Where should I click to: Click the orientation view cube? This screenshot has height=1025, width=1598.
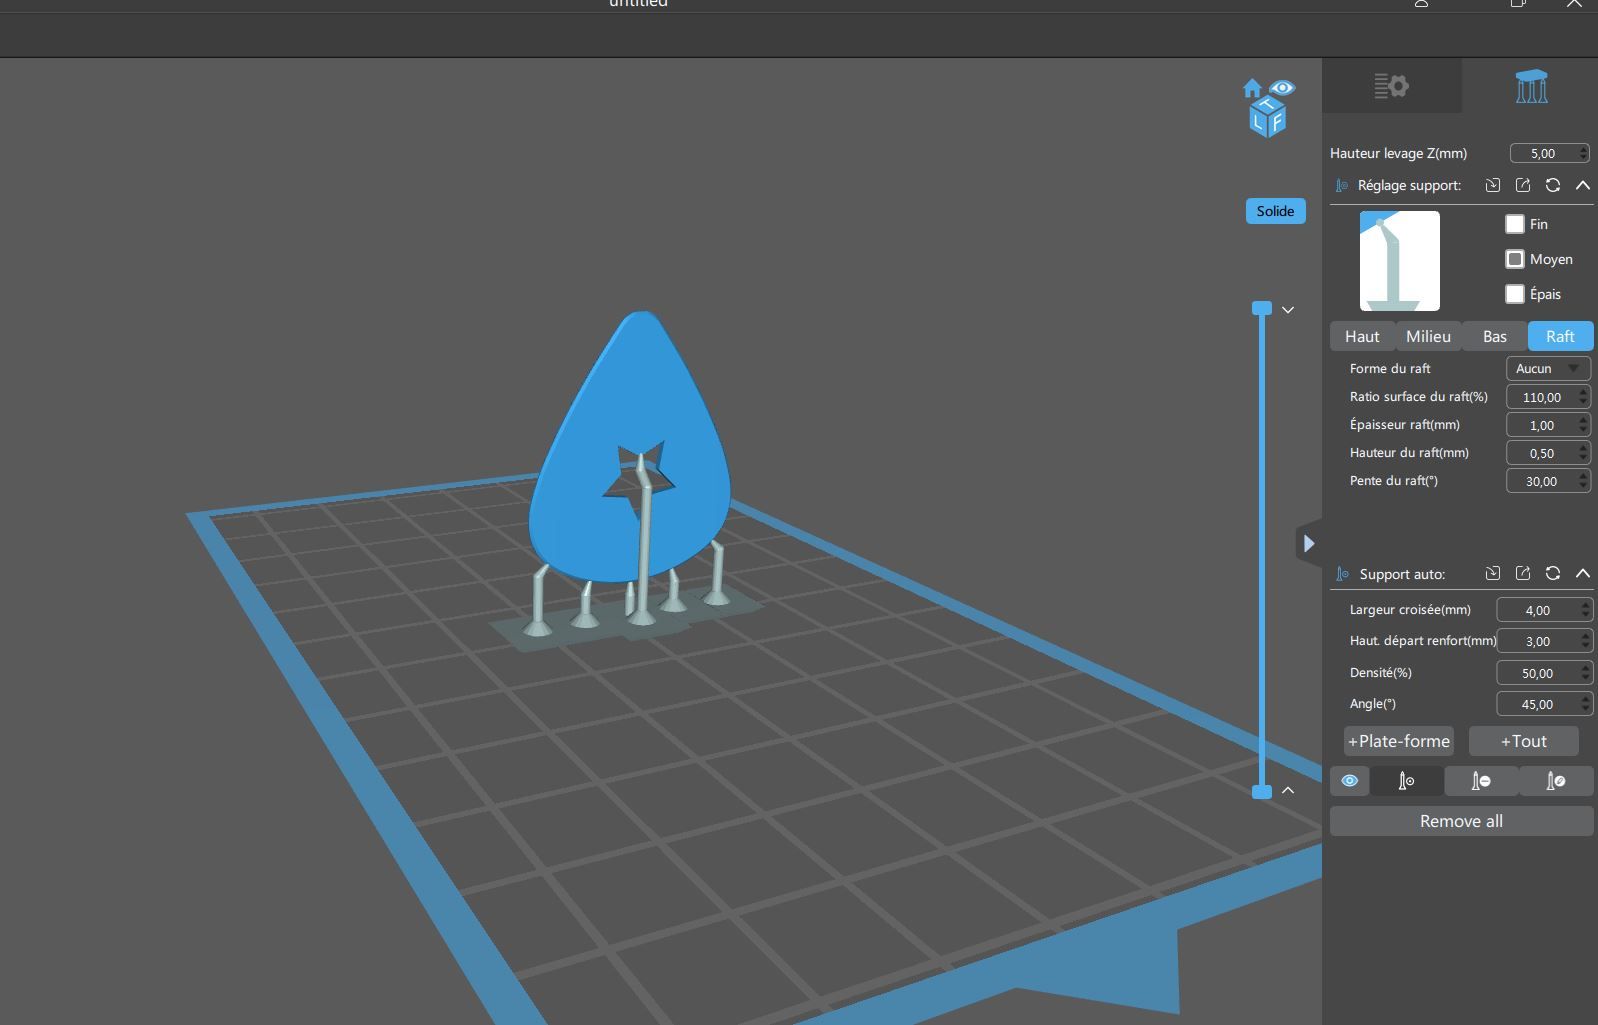pos(1267,117)
